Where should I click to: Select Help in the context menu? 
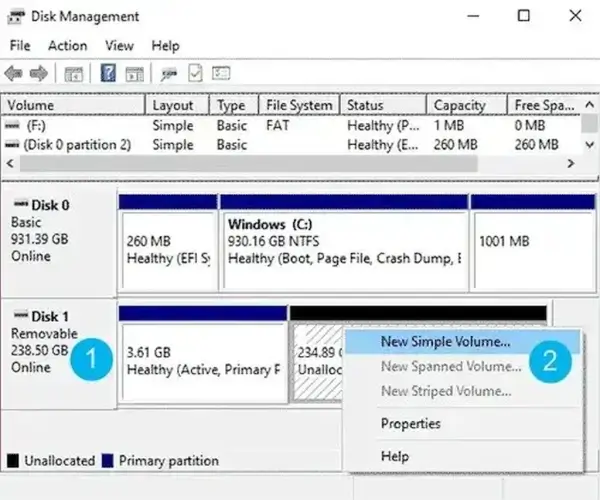[463, 456]
